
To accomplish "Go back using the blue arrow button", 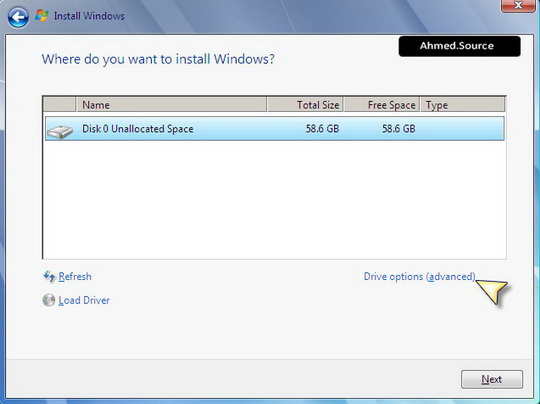I will click(18, 17).
